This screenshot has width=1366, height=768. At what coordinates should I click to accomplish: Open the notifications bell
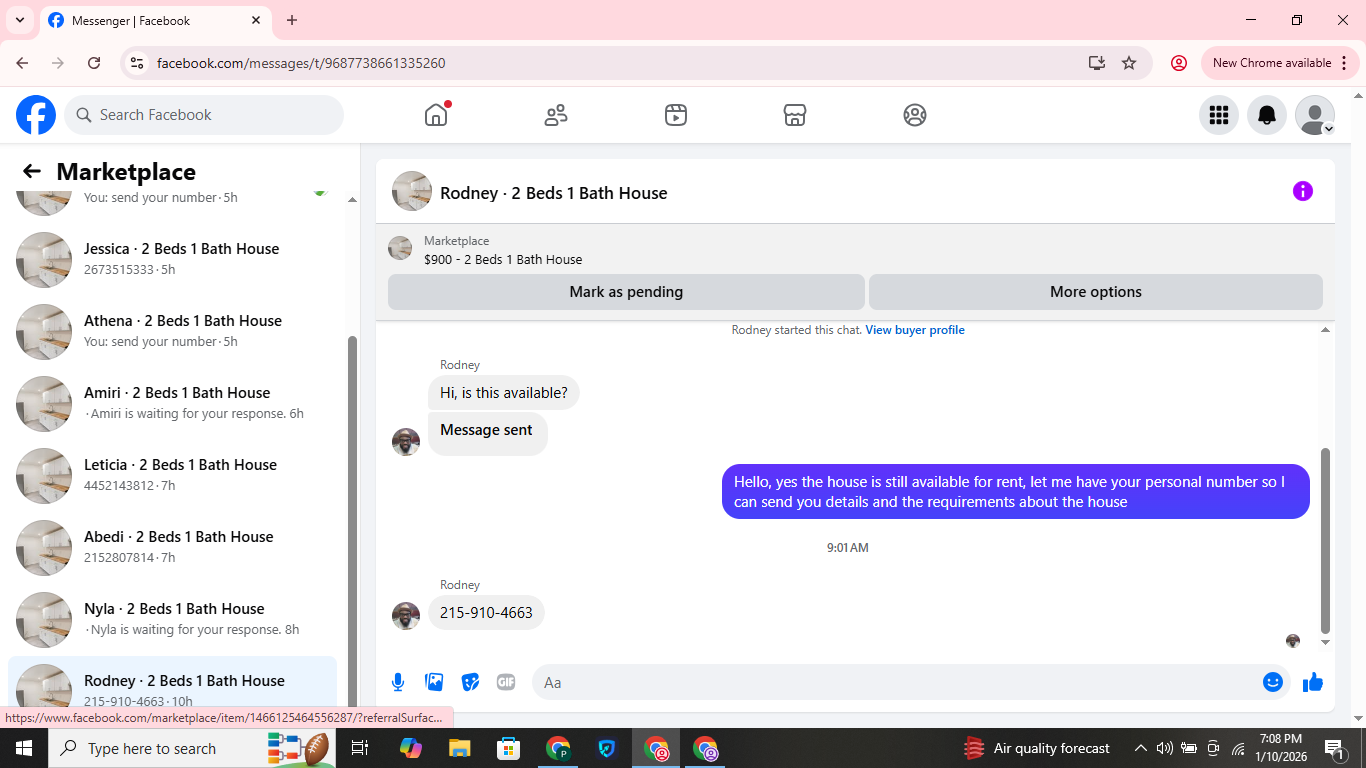click(1267, 115)
